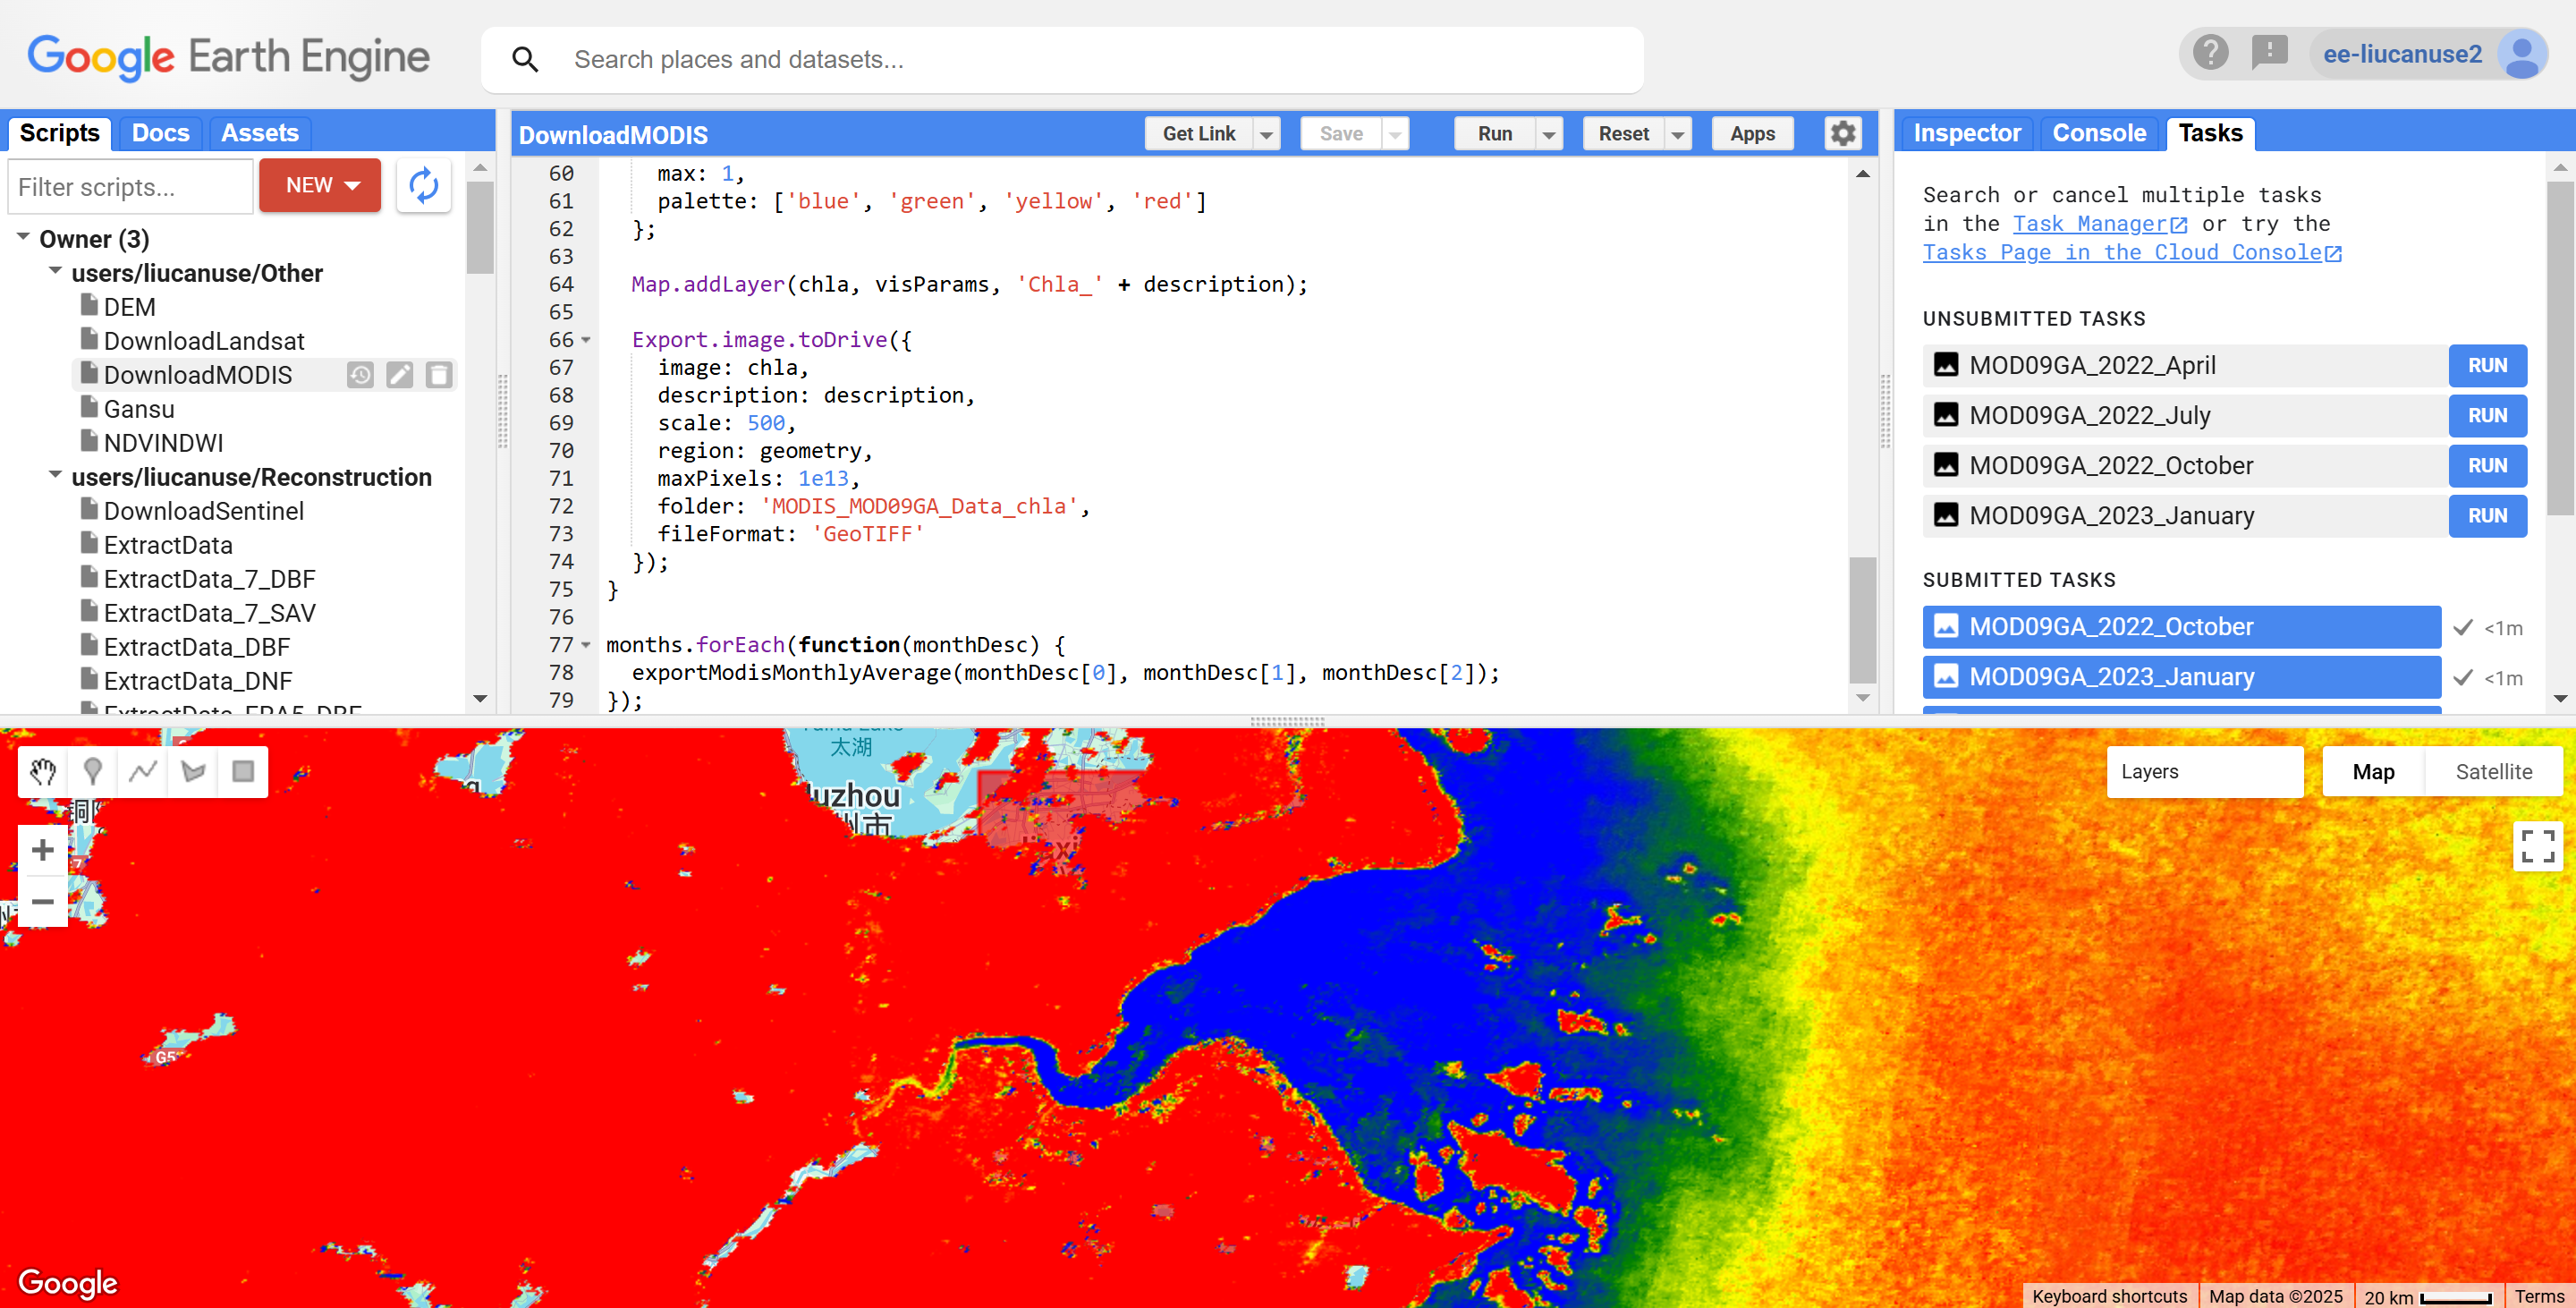Delete the DownloadMODIS script via trash icon
2576x1308 pixels.
pos(439,375)
